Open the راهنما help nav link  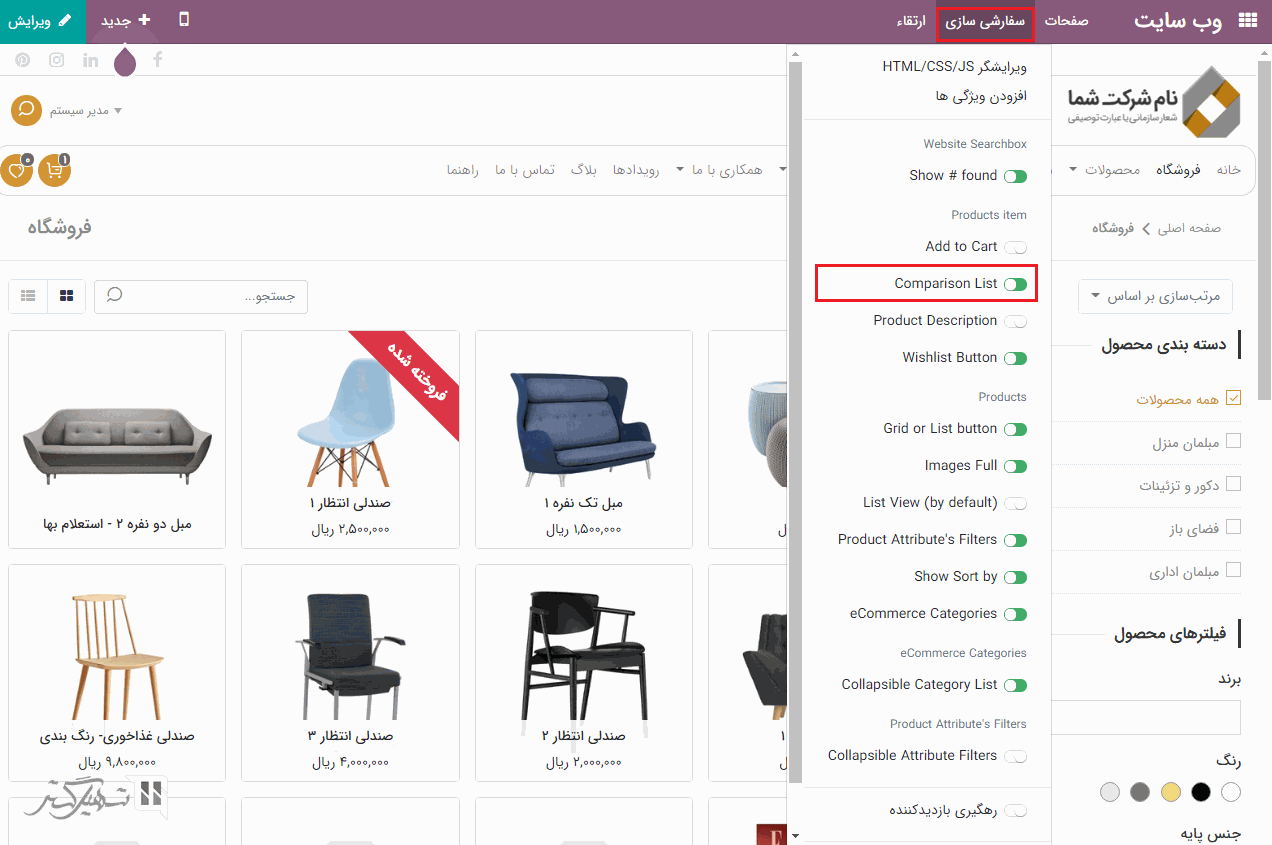coord(463,170)
